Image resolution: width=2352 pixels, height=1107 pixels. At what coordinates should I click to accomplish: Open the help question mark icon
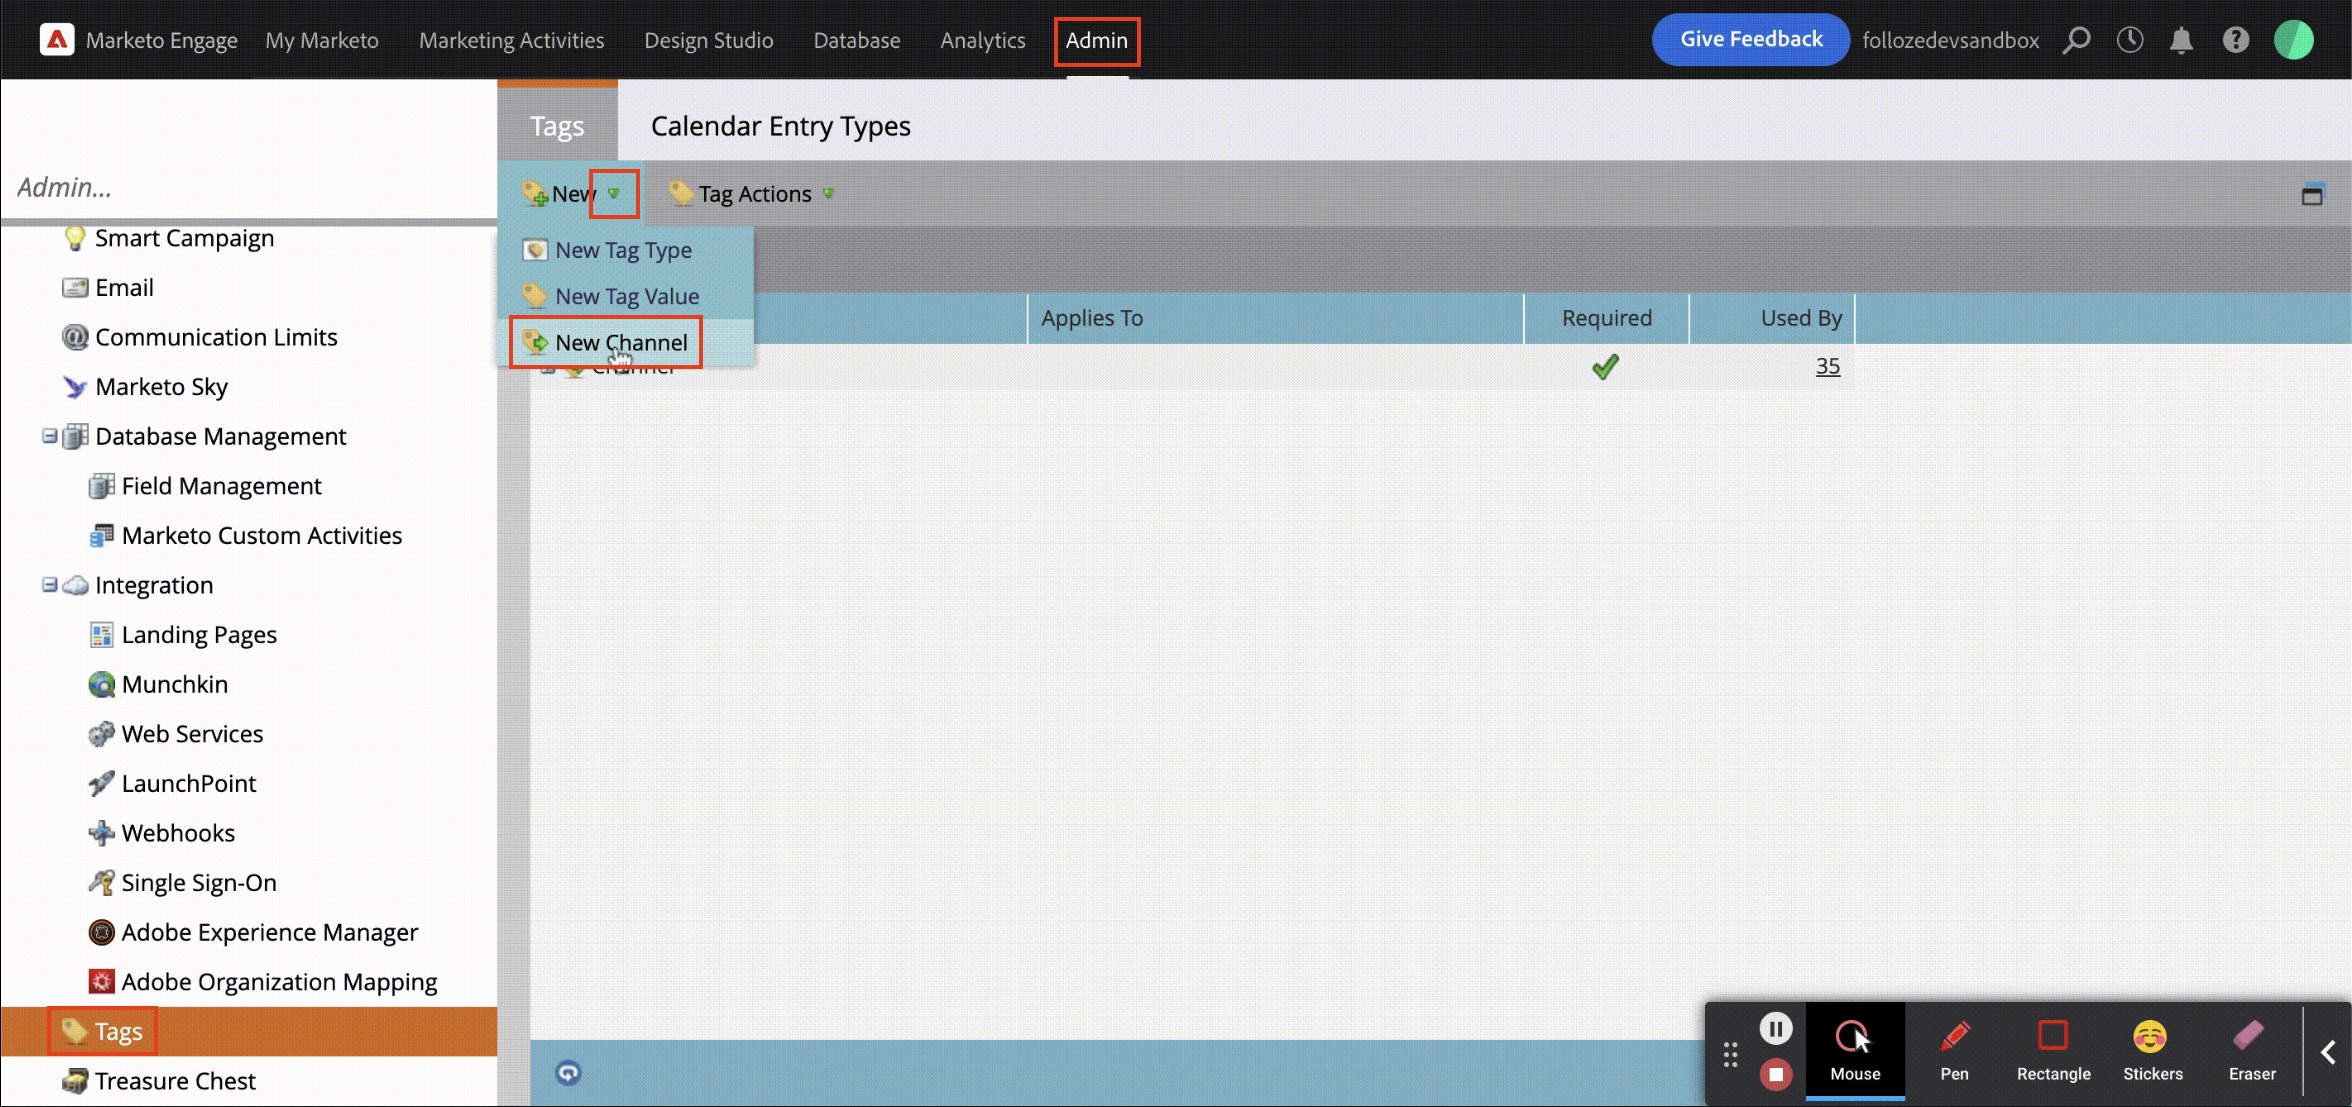click(x=2236, y=40)
